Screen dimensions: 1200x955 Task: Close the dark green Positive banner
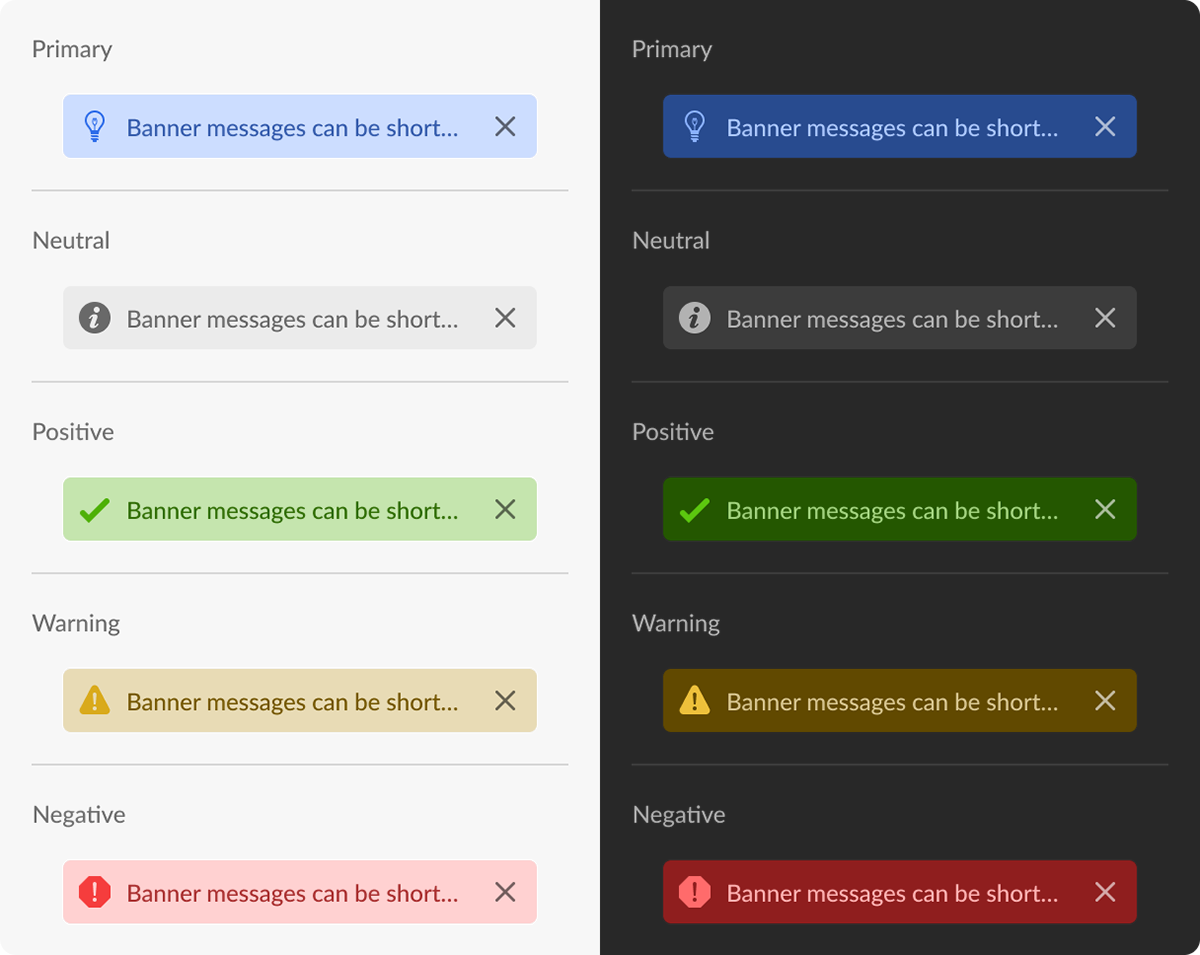[1105, 509]
